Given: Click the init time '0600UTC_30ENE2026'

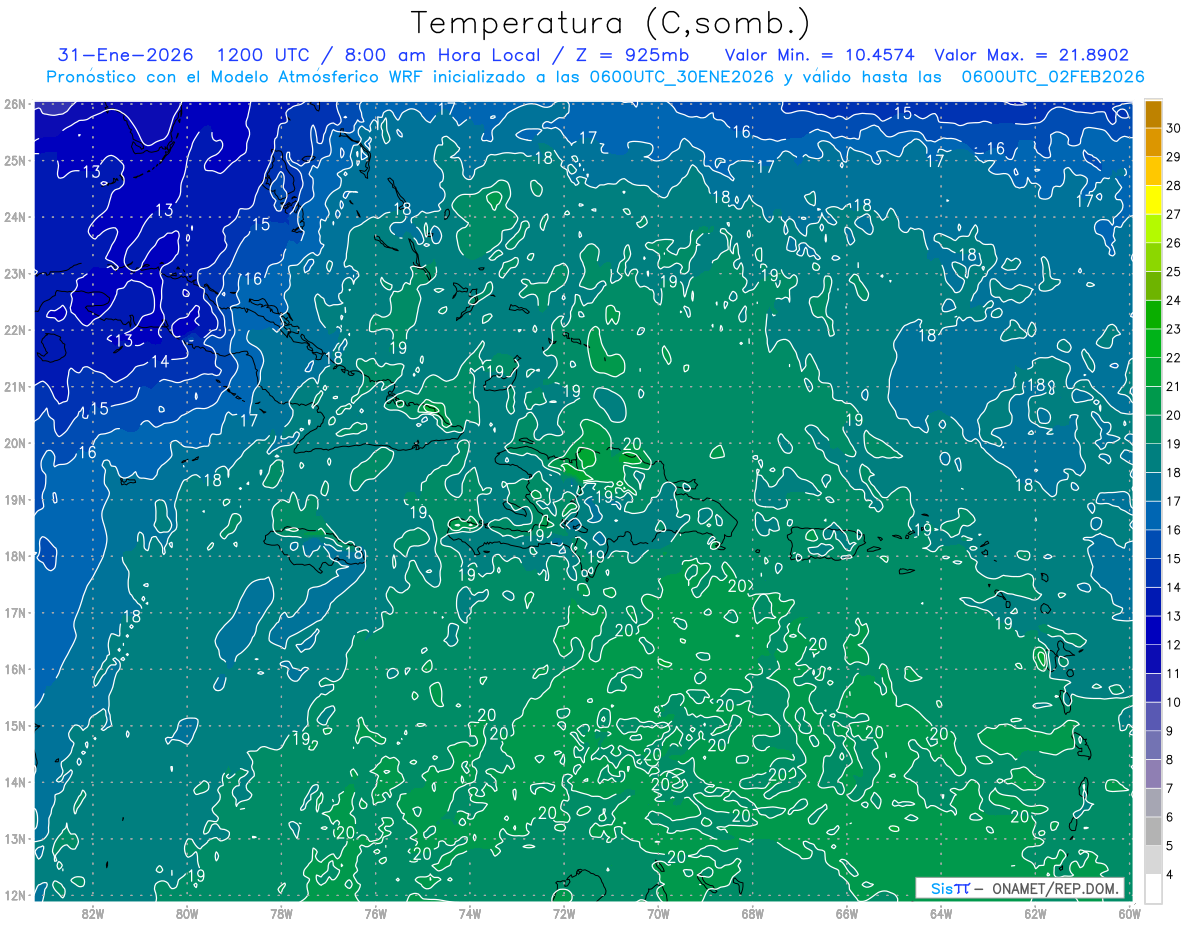Looking at the screenshot, I should coord(683,77).
